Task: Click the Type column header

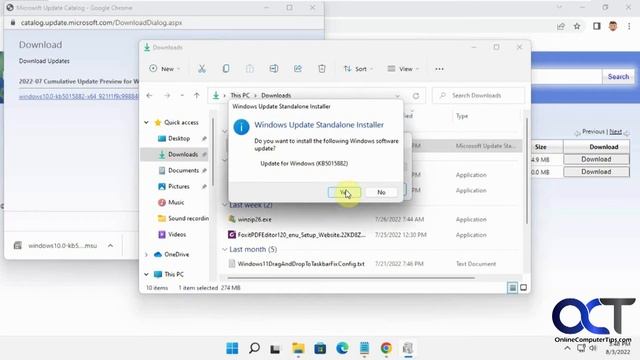Action: pos(462,116)
